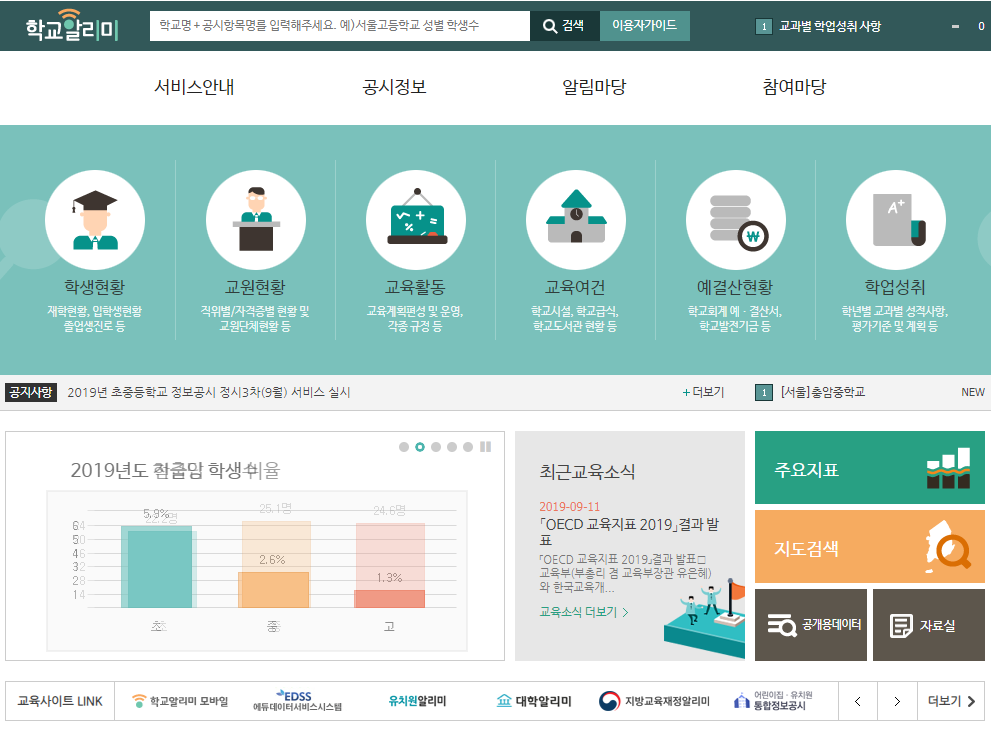The height and width of the screenshot is (731, 991).
Task: Select the 교육활동 chalkboard icon
Action: pos(415,220)
